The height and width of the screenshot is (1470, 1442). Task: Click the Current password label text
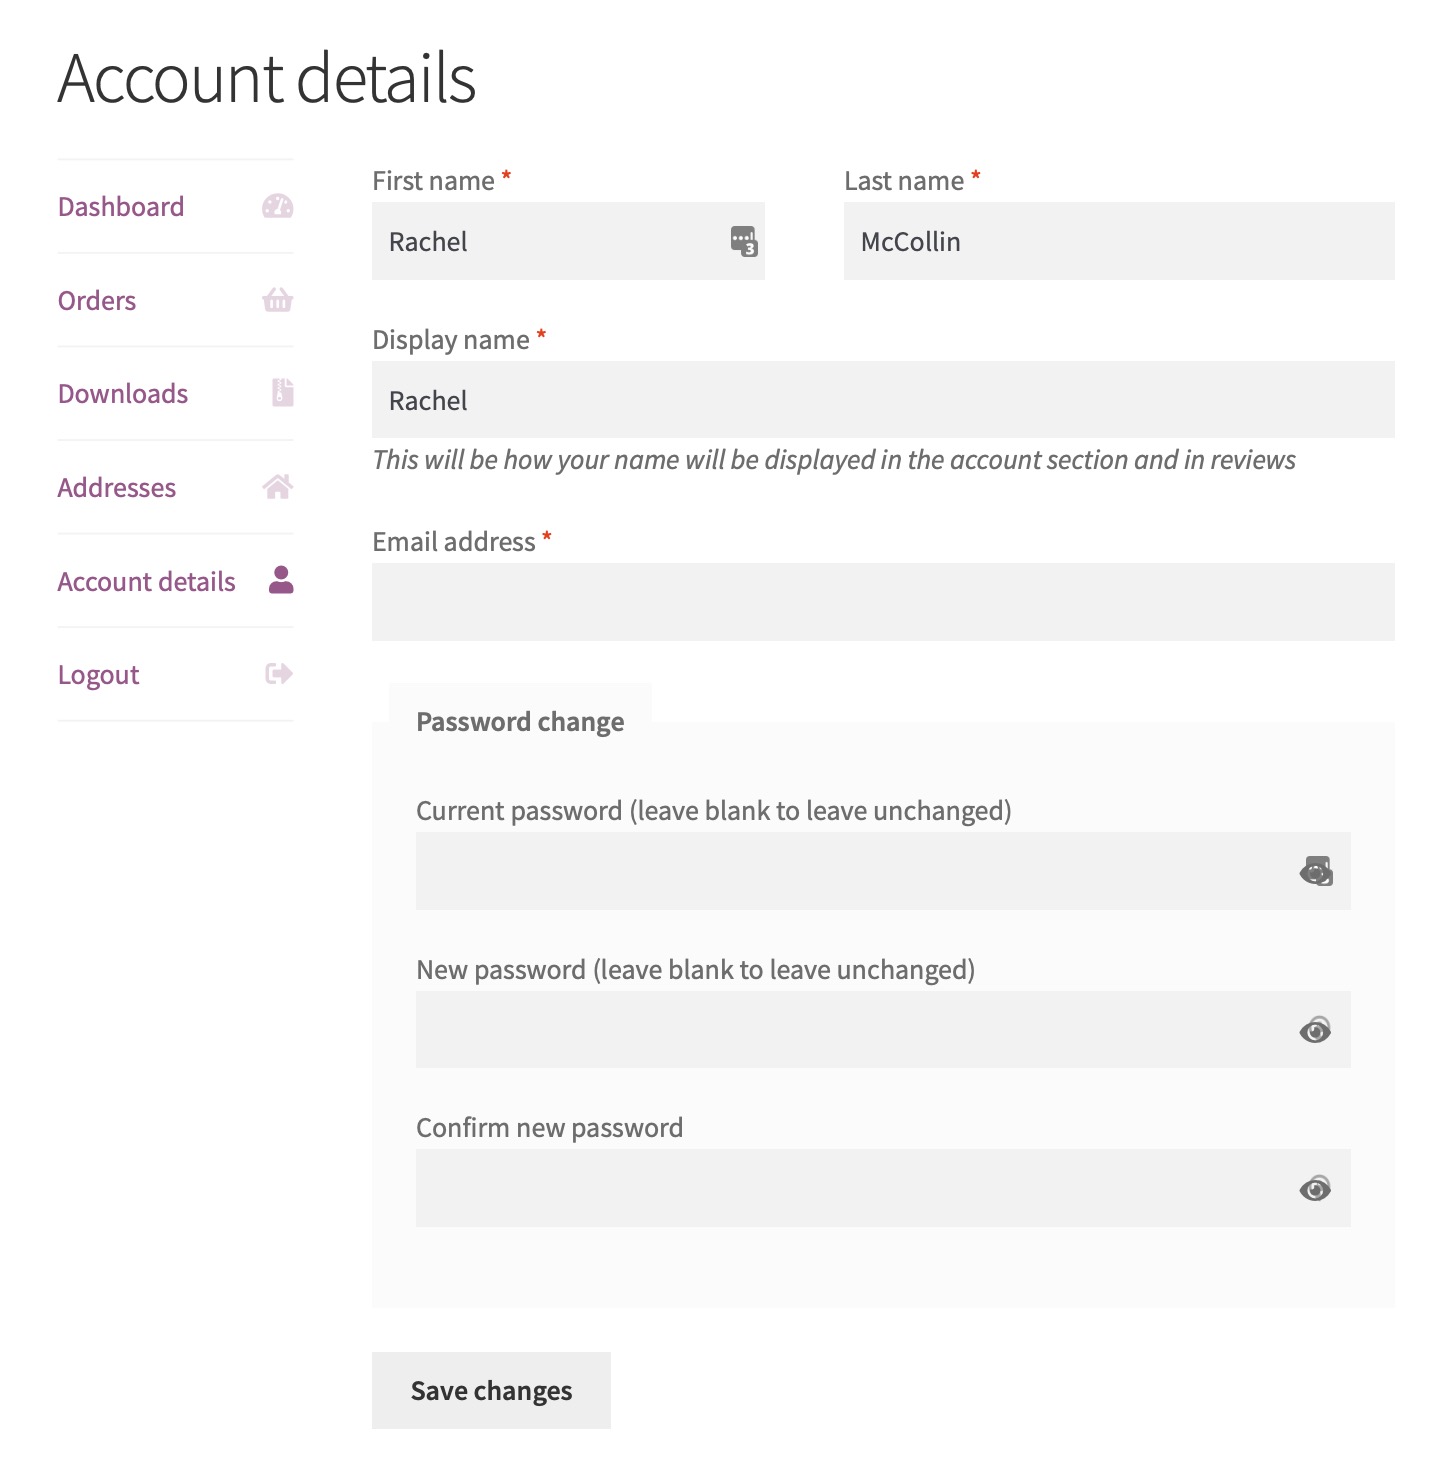[x=714, y=811]
